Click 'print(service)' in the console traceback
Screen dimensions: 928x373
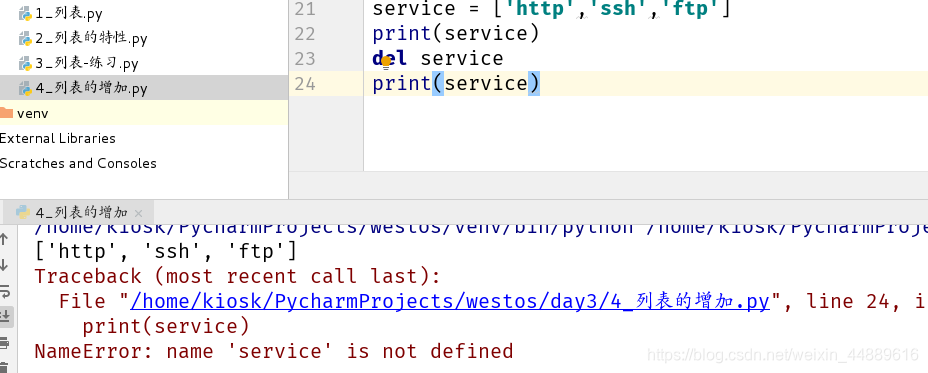click(166, 326)
